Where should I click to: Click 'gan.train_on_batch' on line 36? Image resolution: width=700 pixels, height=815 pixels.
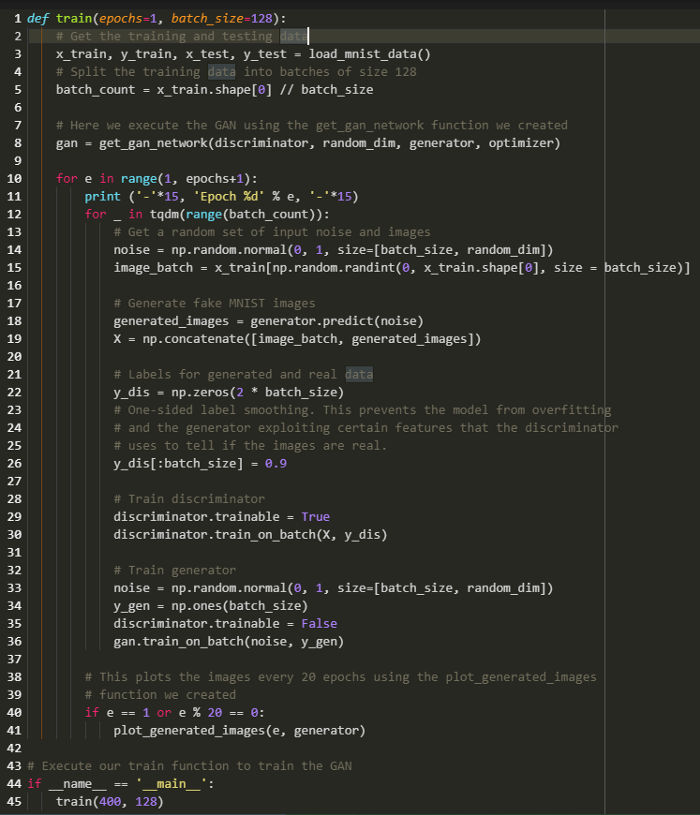(178, 641)
